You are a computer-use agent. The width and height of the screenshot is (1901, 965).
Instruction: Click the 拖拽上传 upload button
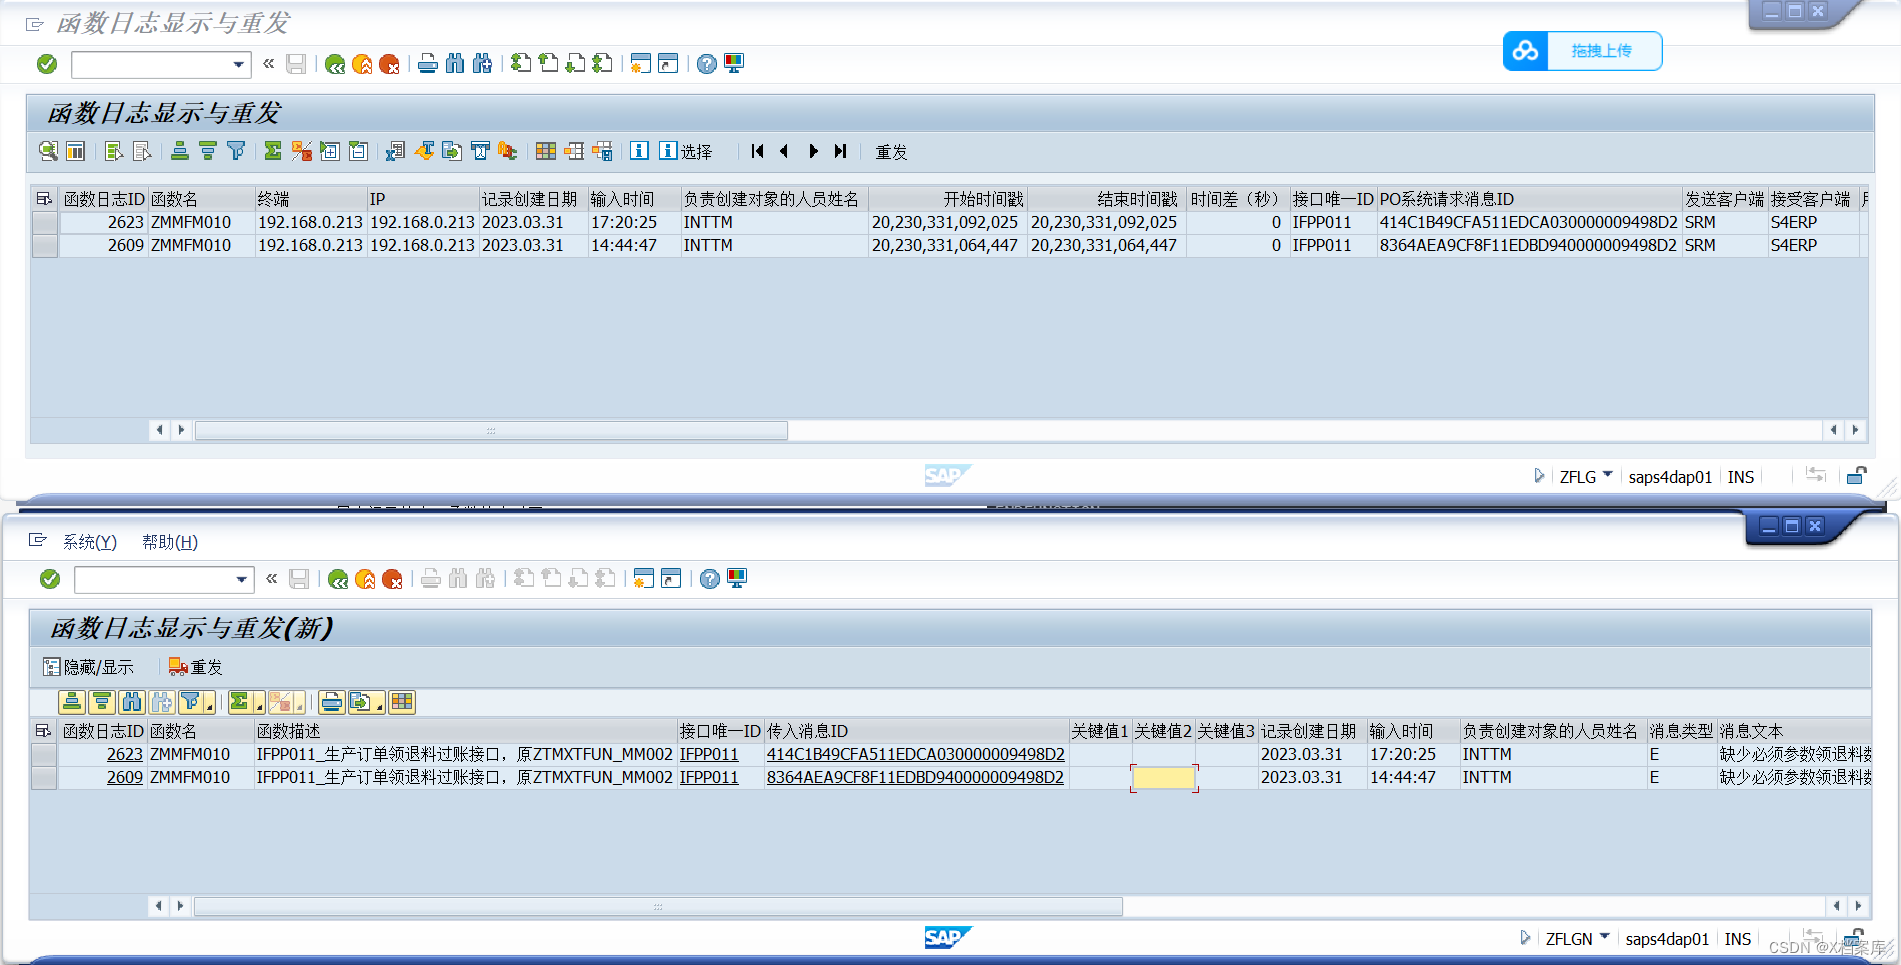click(1582, 51)
